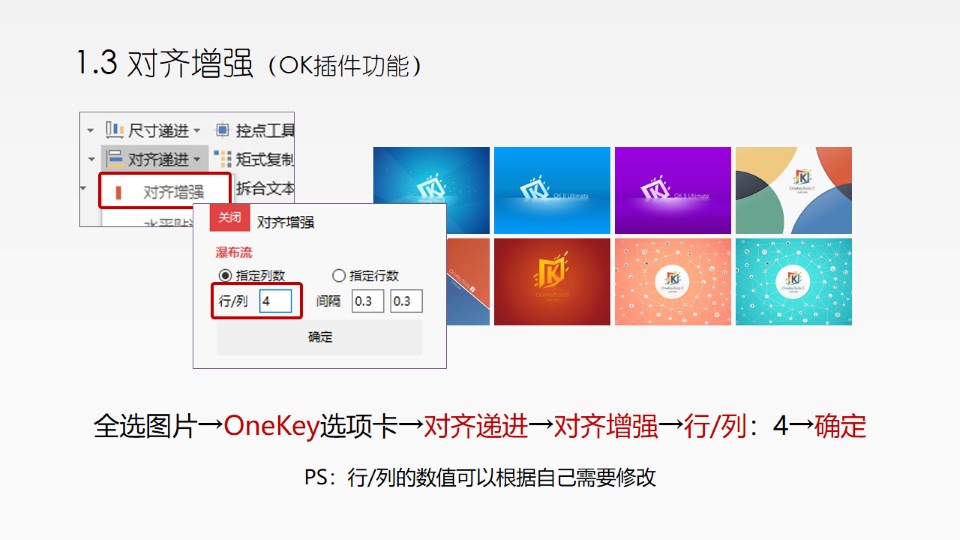This screenshot has height=540, width=960.
Task: Expand the 尺寸递进 dropdown arrow
Action: [x=197, y=130]
